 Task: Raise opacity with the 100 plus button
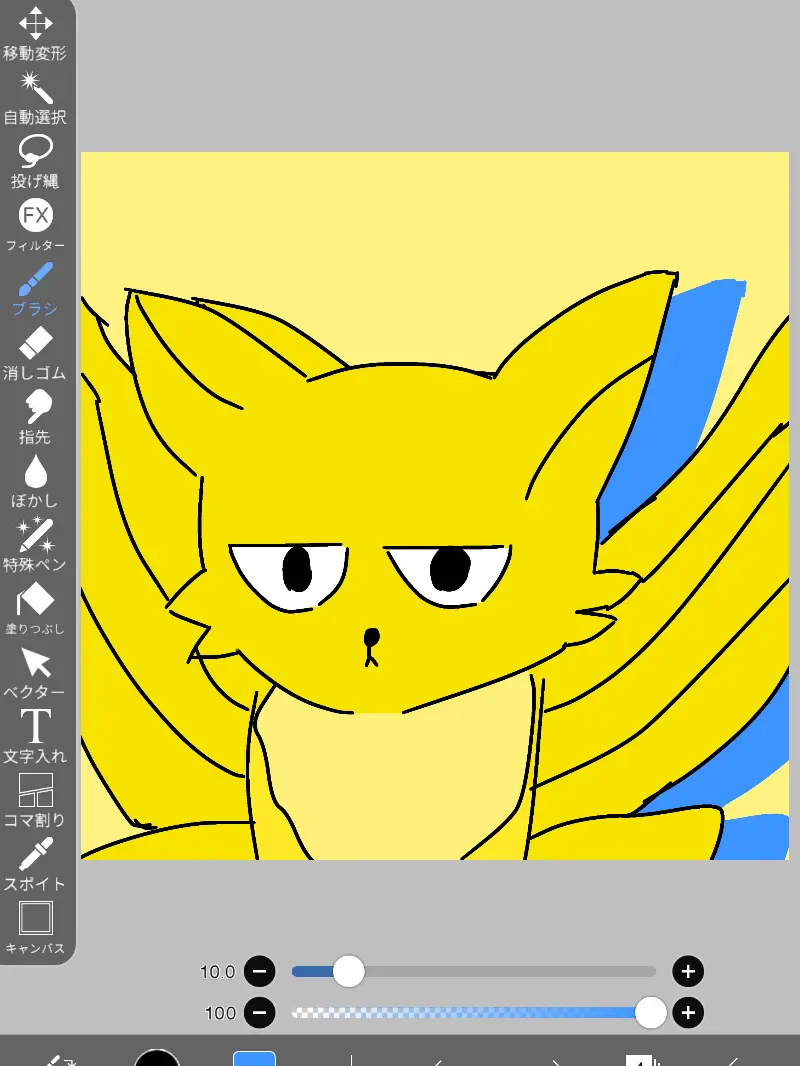click(688, 1013)
